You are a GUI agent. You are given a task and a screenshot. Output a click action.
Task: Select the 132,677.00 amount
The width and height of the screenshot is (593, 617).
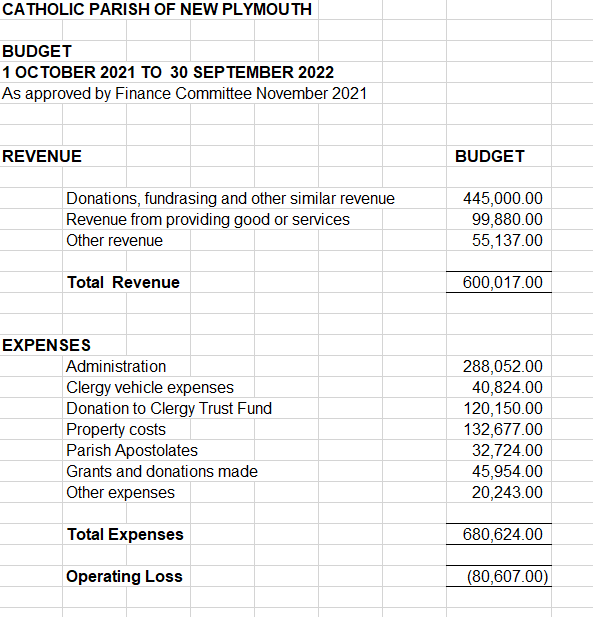(x=503, y=429)
